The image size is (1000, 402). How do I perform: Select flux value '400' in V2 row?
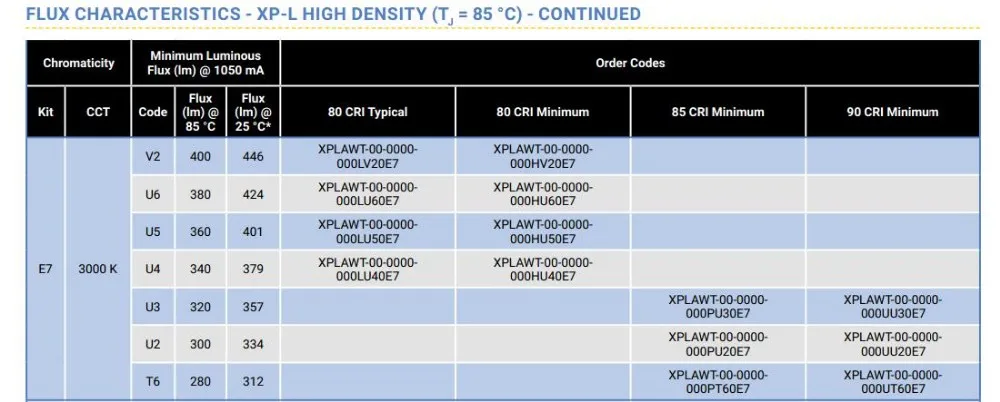click(x=200, y=156)
